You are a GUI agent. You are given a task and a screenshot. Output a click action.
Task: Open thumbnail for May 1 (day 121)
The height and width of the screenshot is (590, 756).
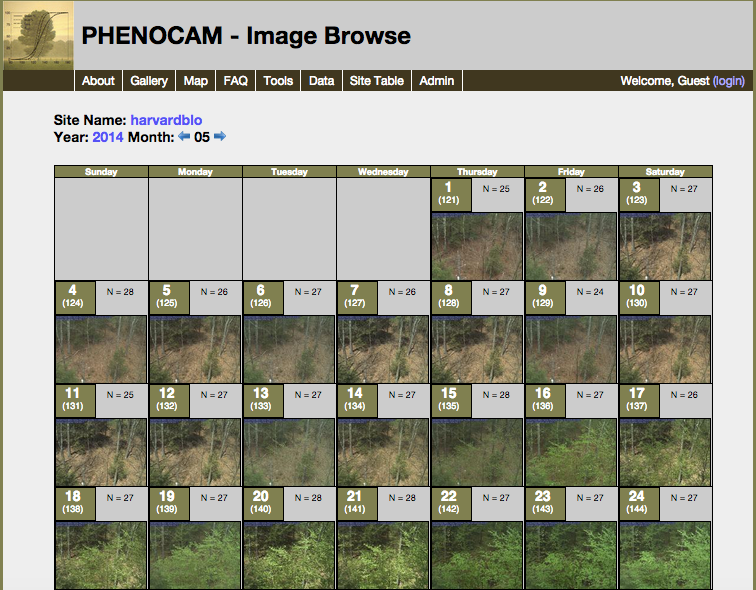pyautogui.click(x=477, y=246)
